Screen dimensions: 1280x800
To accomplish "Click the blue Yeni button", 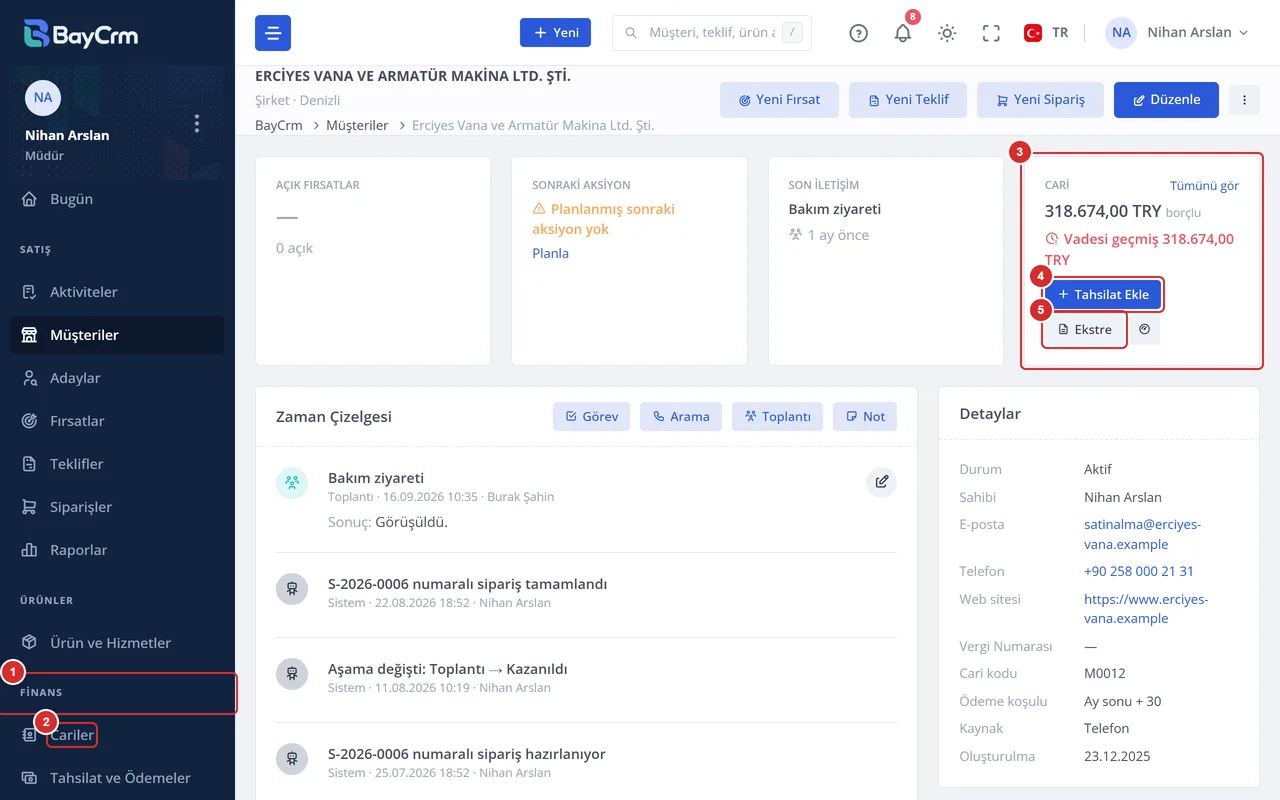I will 555,33.
